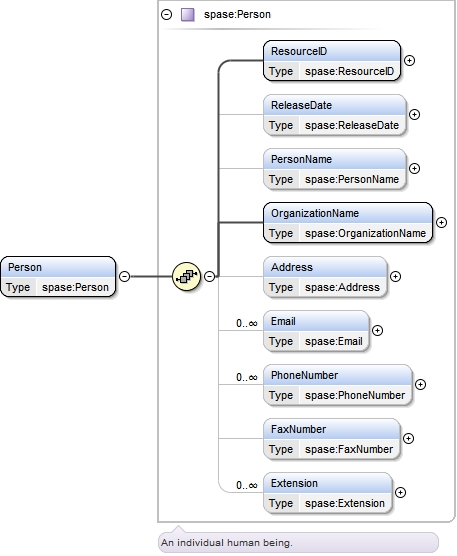457x556 pixels.
Task: Collapse the spase:Person type container
Action: point(166,15)
